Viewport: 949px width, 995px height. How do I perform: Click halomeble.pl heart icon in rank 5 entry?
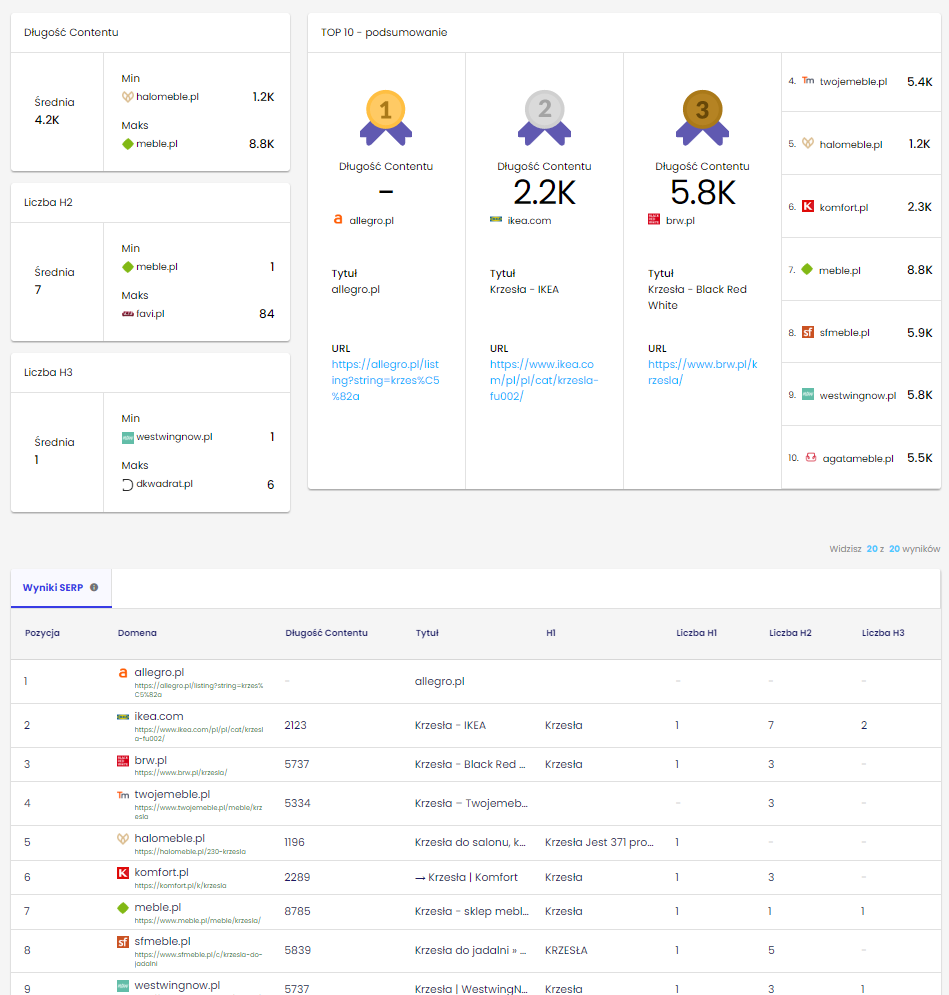(x=808, y=143)
